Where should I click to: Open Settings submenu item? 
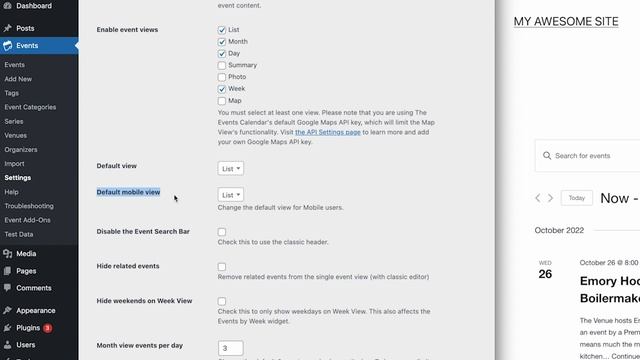coord(18,178)
